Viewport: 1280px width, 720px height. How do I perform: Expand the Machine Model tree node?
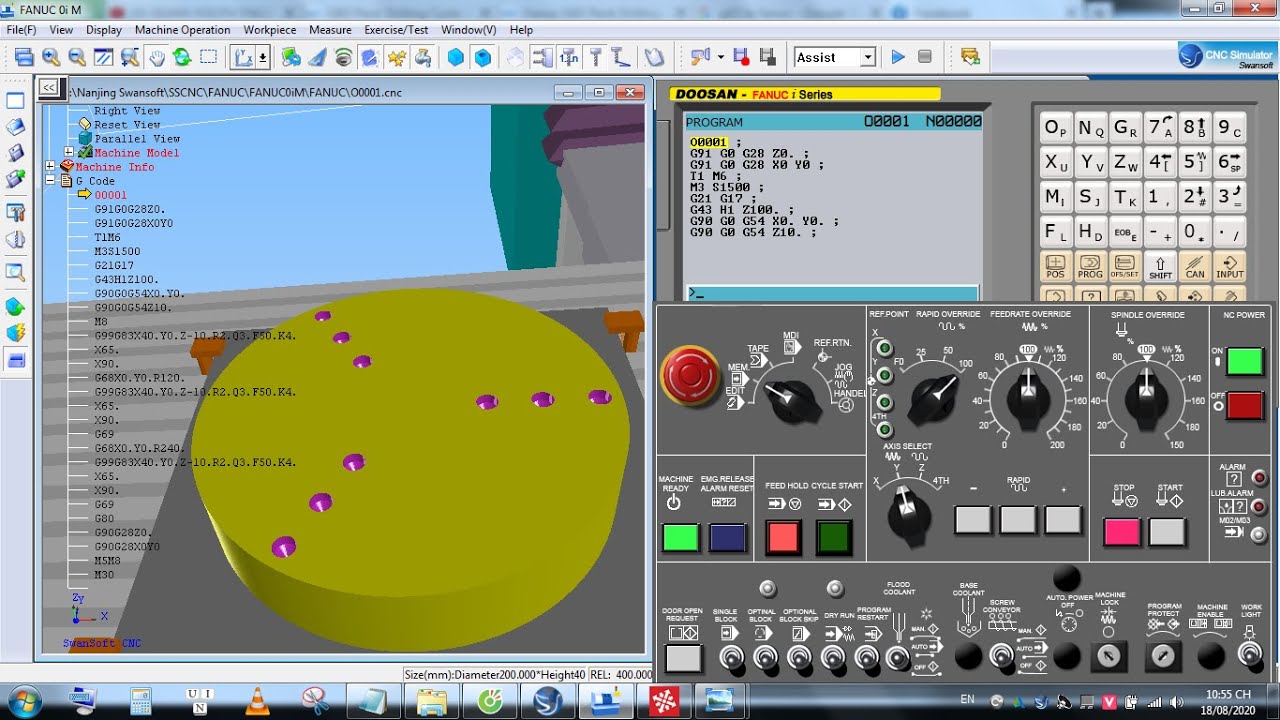coord(69,153)
